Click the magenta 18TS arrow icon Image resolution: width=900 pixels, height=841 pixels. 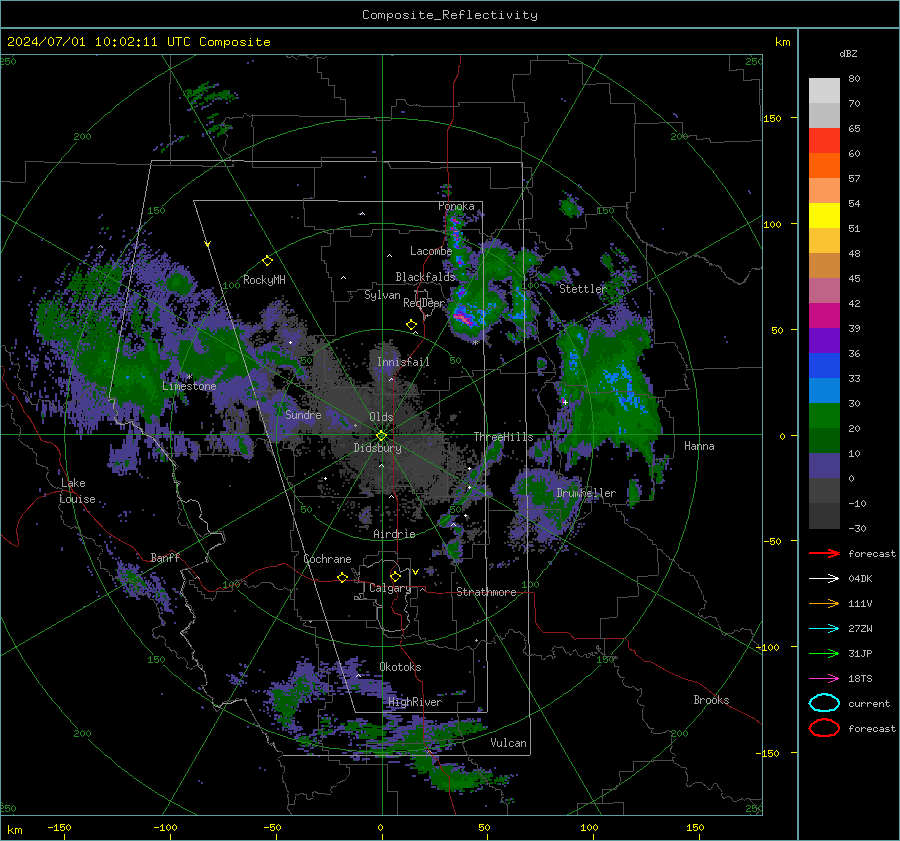click(824, 679)
